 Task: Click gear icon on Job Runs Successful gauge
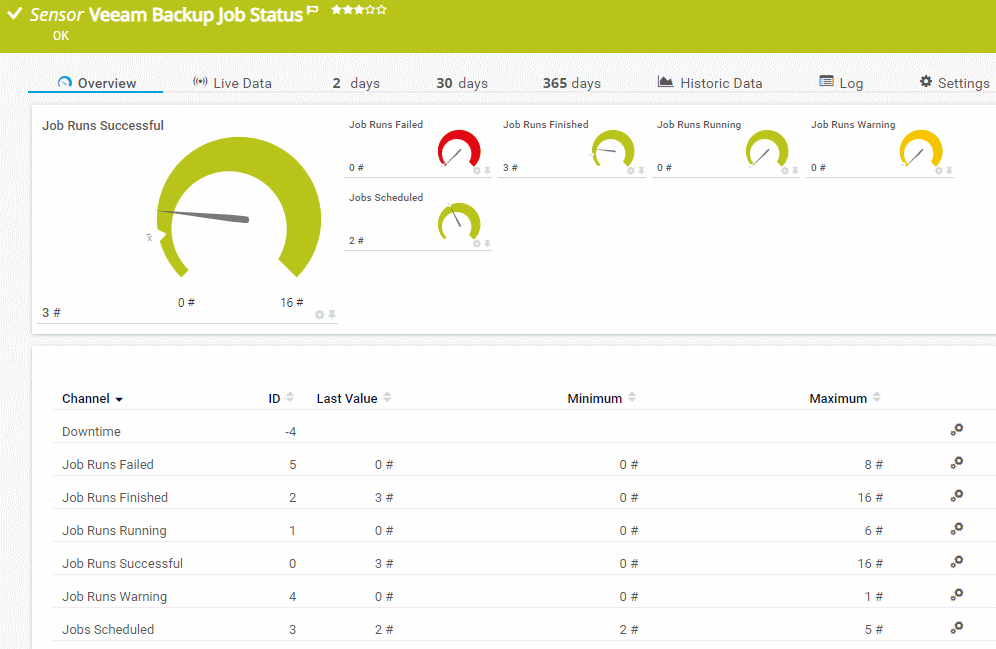(x=320, y=314)
